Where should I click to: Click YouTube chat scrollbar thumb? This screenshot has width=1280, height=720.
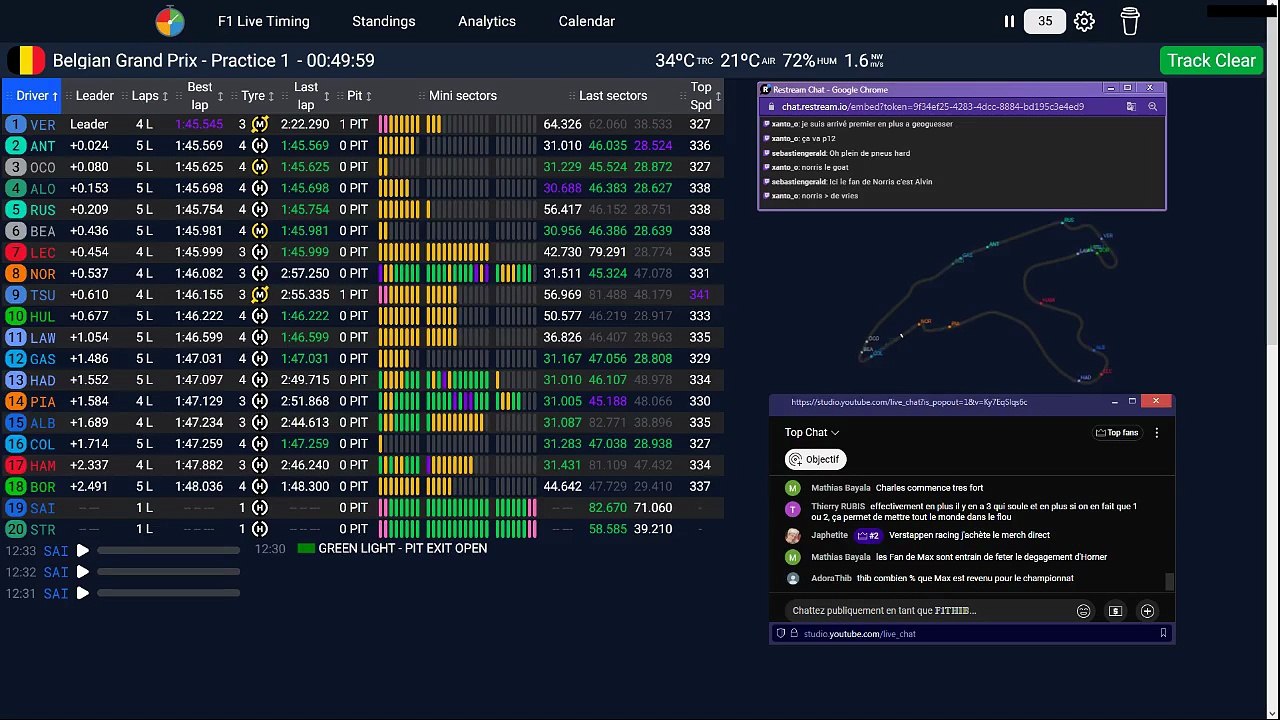(1168, 581)
